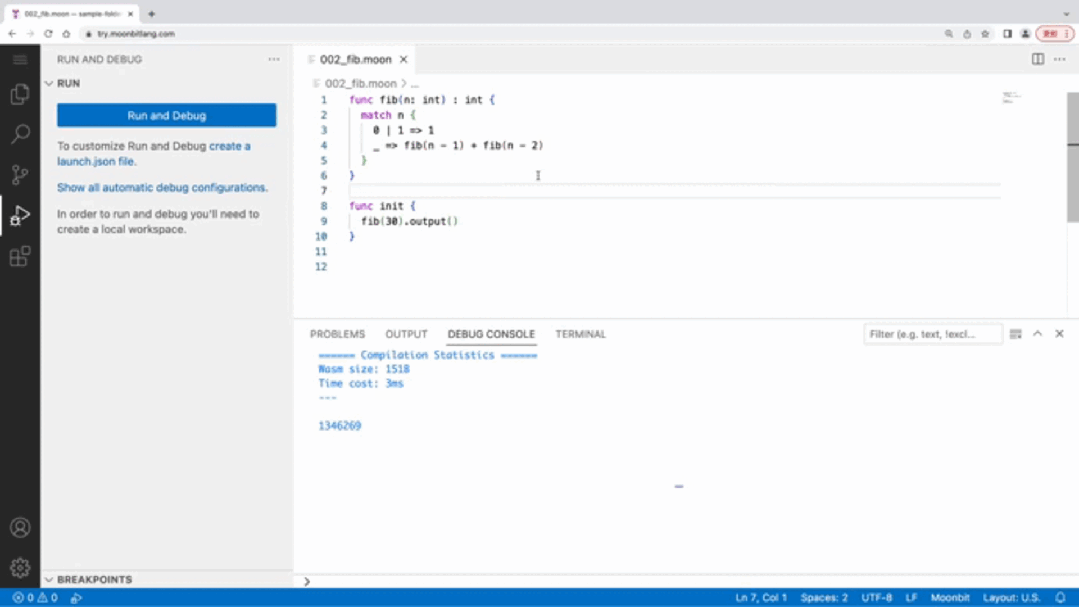Toggle browser side panel icon
Screen dimensions: 1079x607
[x=1007, y=34]
